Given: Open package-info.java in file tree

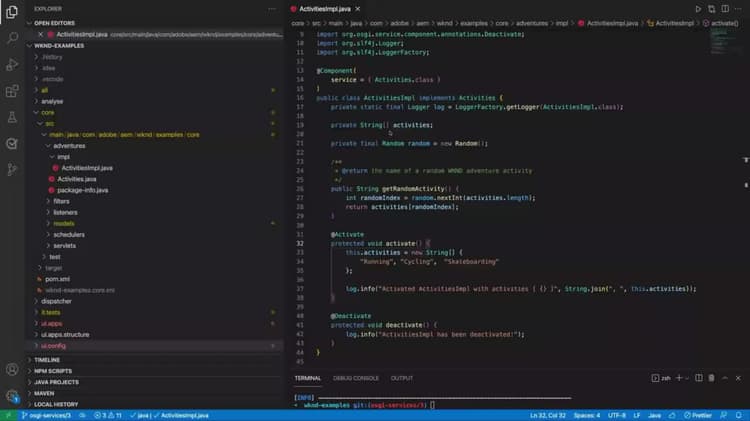Looking at the screenshot, I should pos(82,190).
